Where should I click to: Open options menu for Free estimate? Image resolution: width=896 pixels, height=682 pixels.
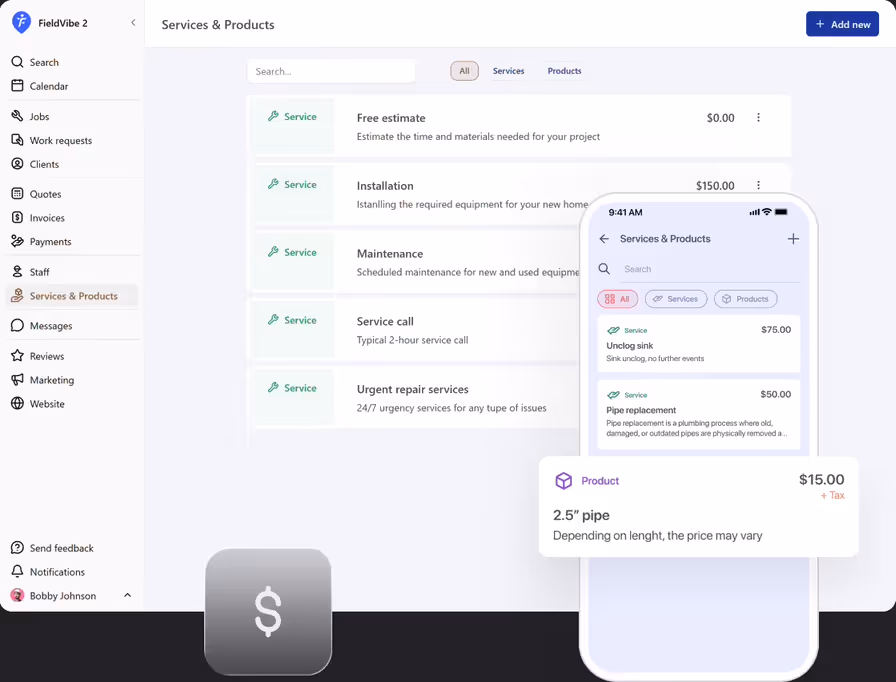[x=758, y=118]
